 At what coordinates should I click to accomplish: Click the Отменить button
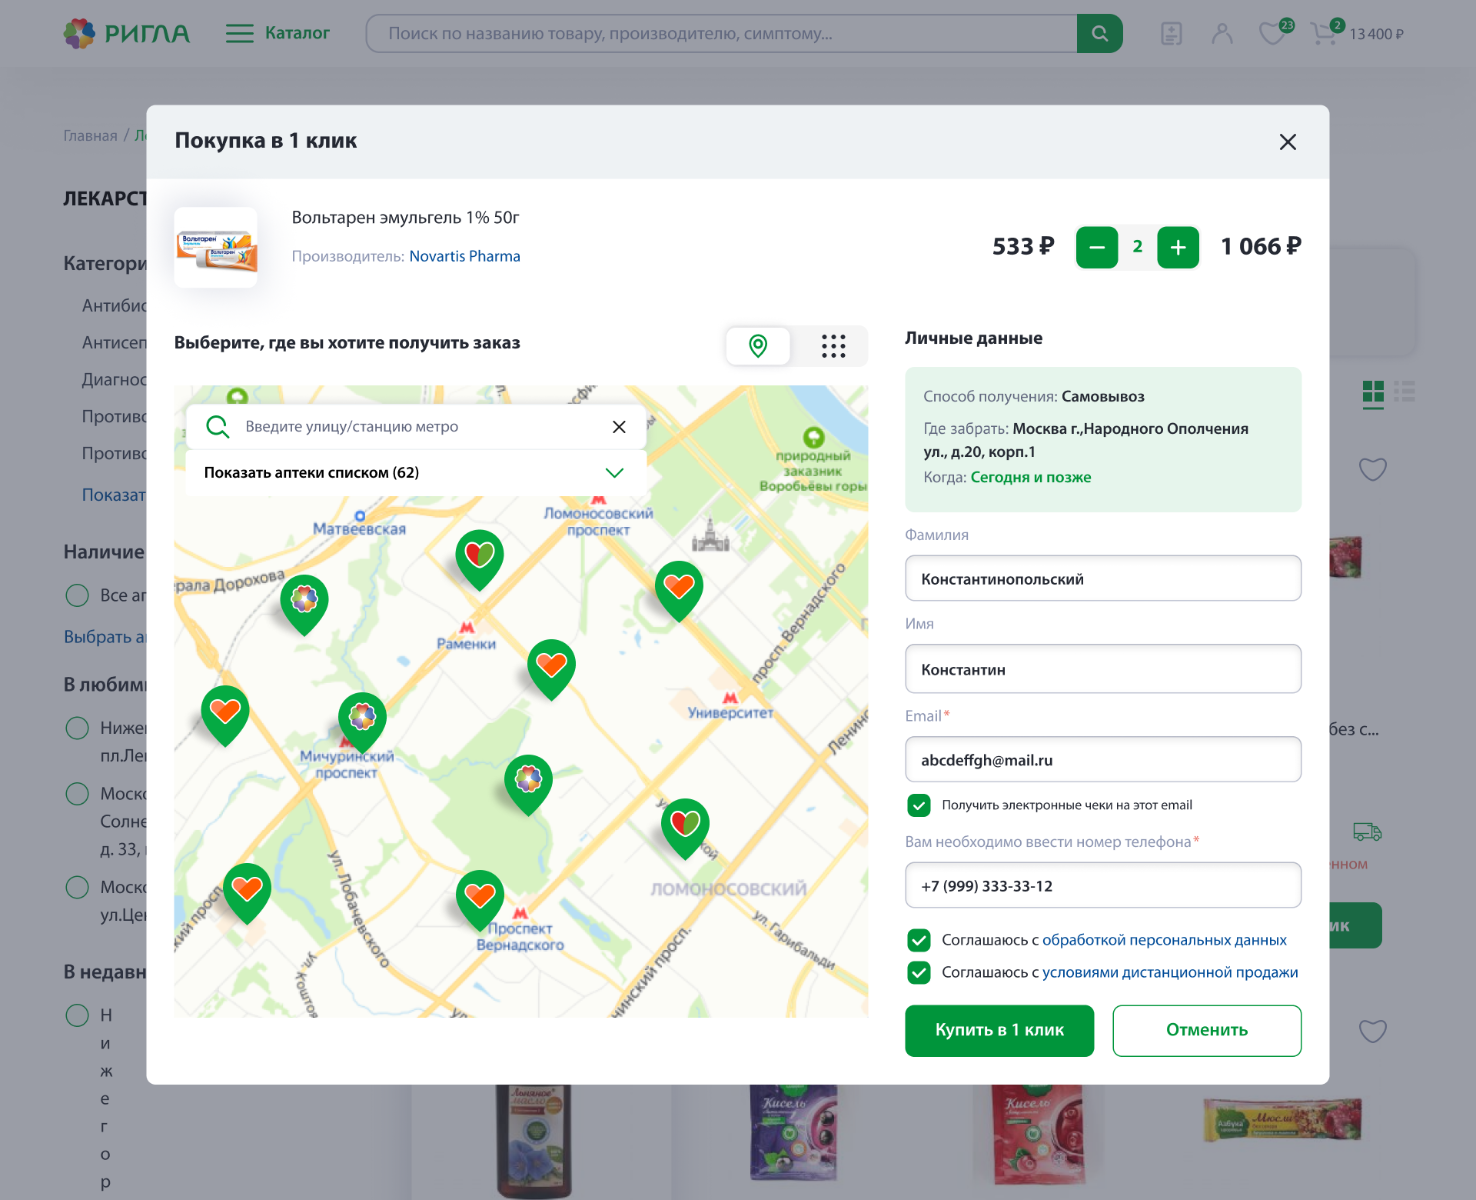coord(1206,1030)
